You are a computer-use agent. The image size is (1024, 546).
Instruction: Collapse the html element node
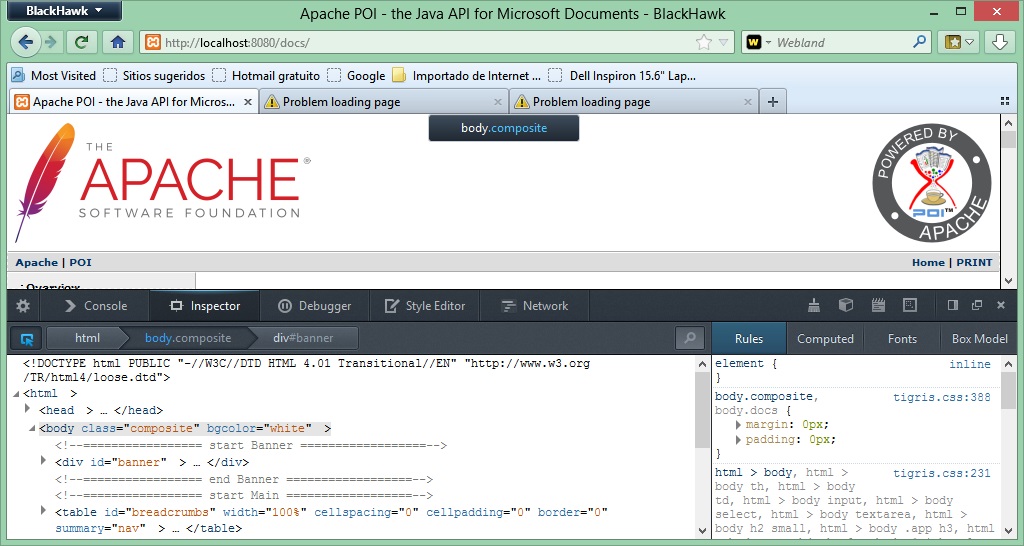(x=16, y=394)
